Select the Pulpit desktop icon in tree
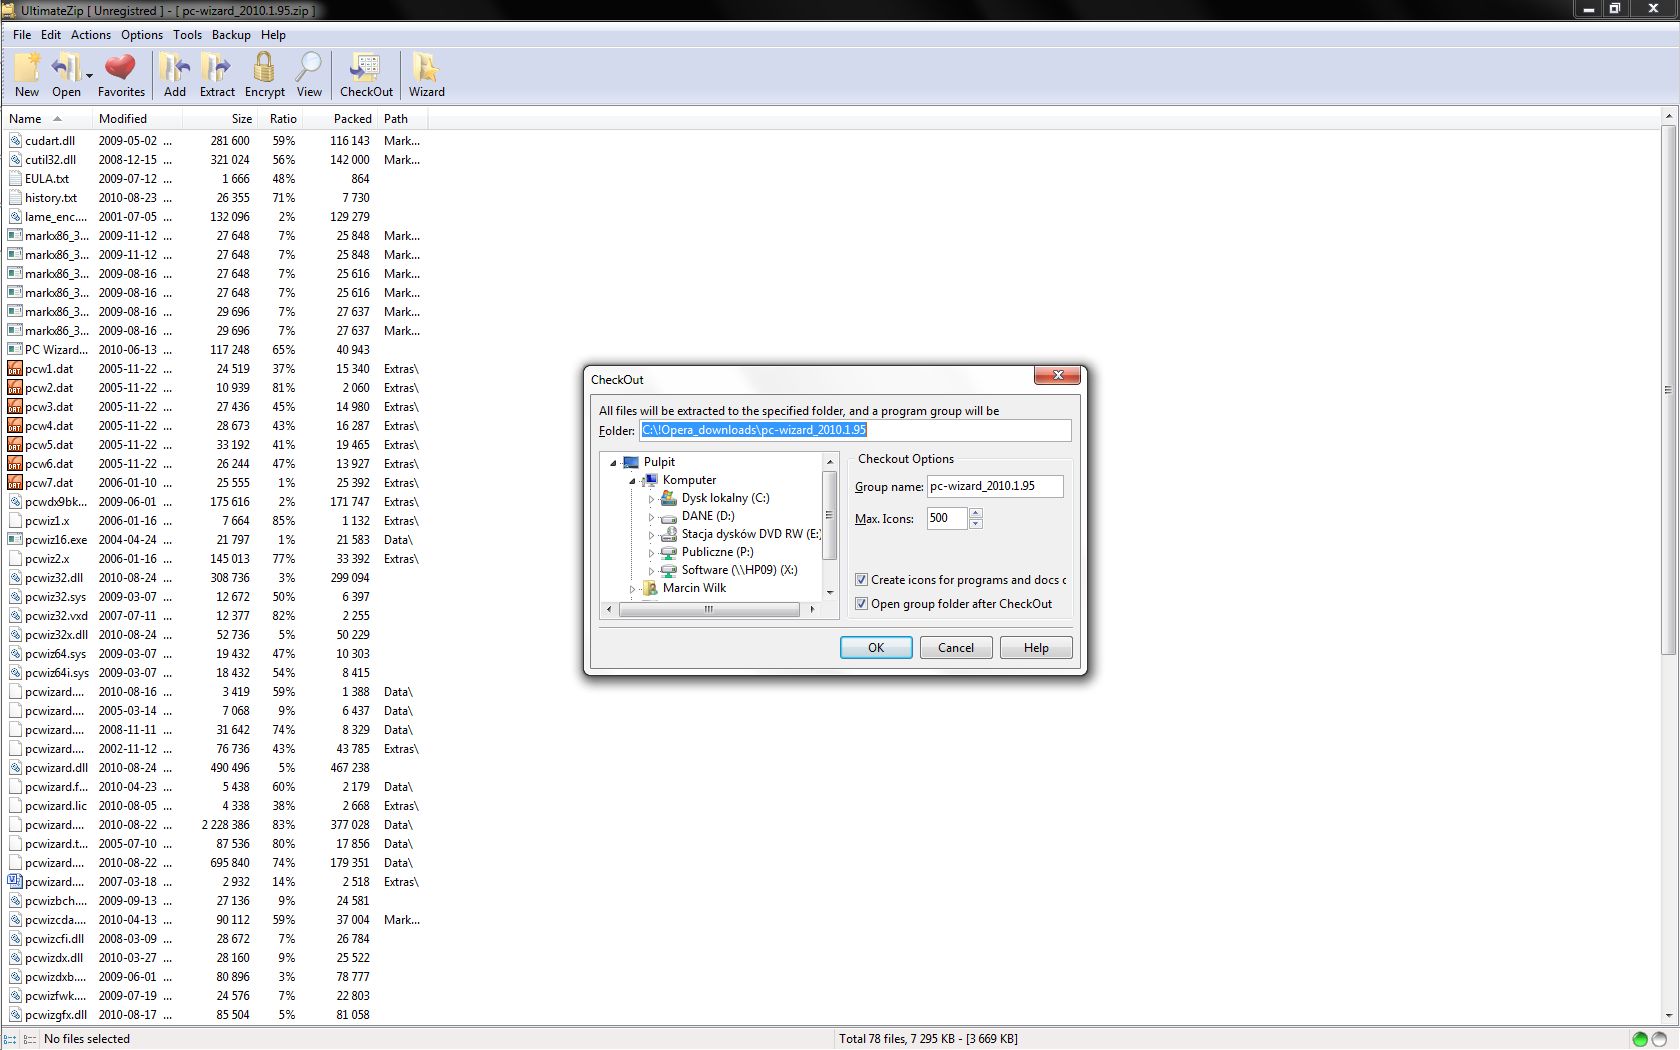This screenshot has width=1680, height=1050. (631, 462)
